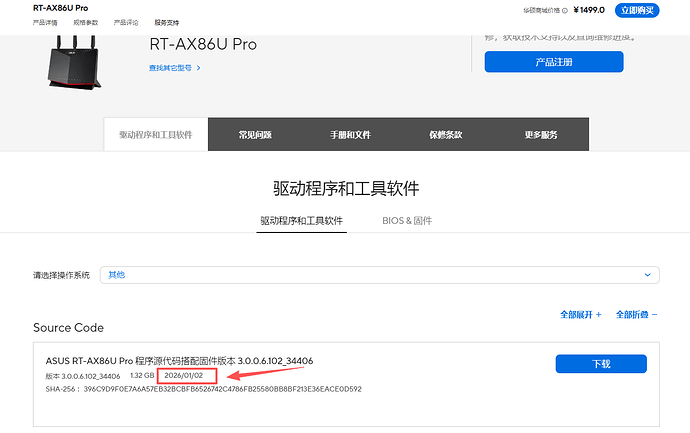The width and height of the screenshot is (690, 433).
Task: Click the 立即购买 buy now button
Action: pos(637,10)
